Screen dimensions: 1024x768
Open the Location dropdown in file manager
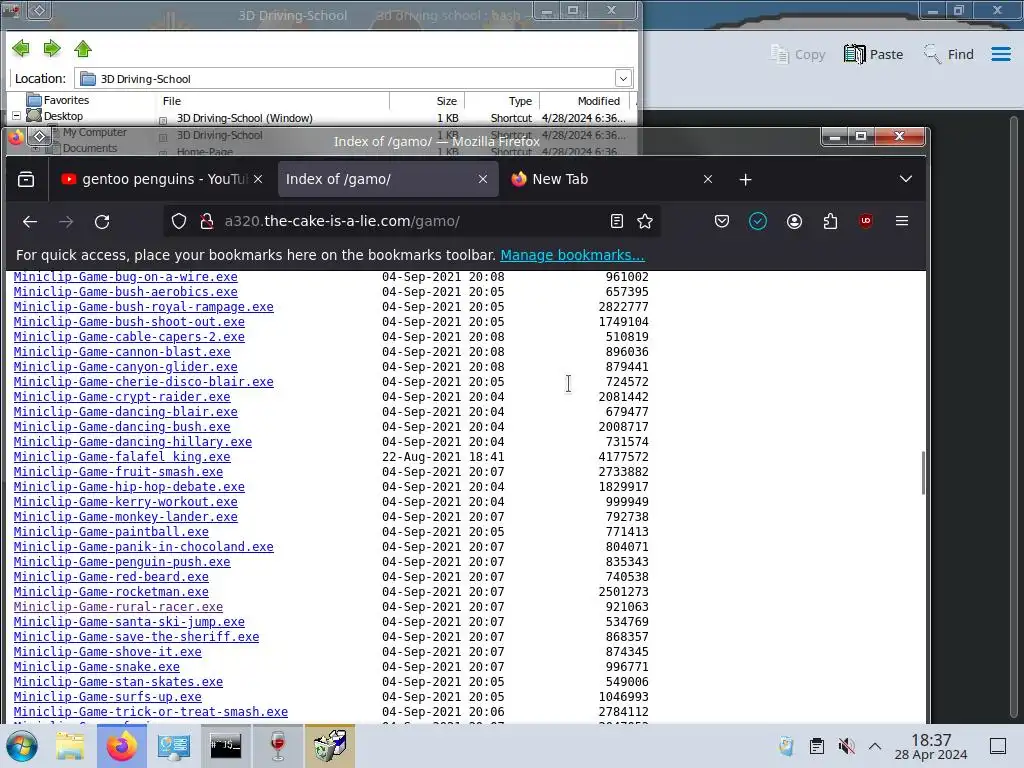[623, 78]
